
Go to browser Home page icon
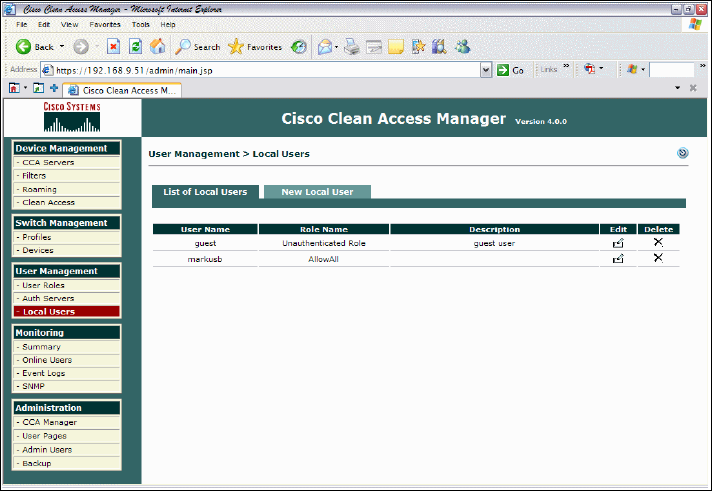tap(157, 46)
